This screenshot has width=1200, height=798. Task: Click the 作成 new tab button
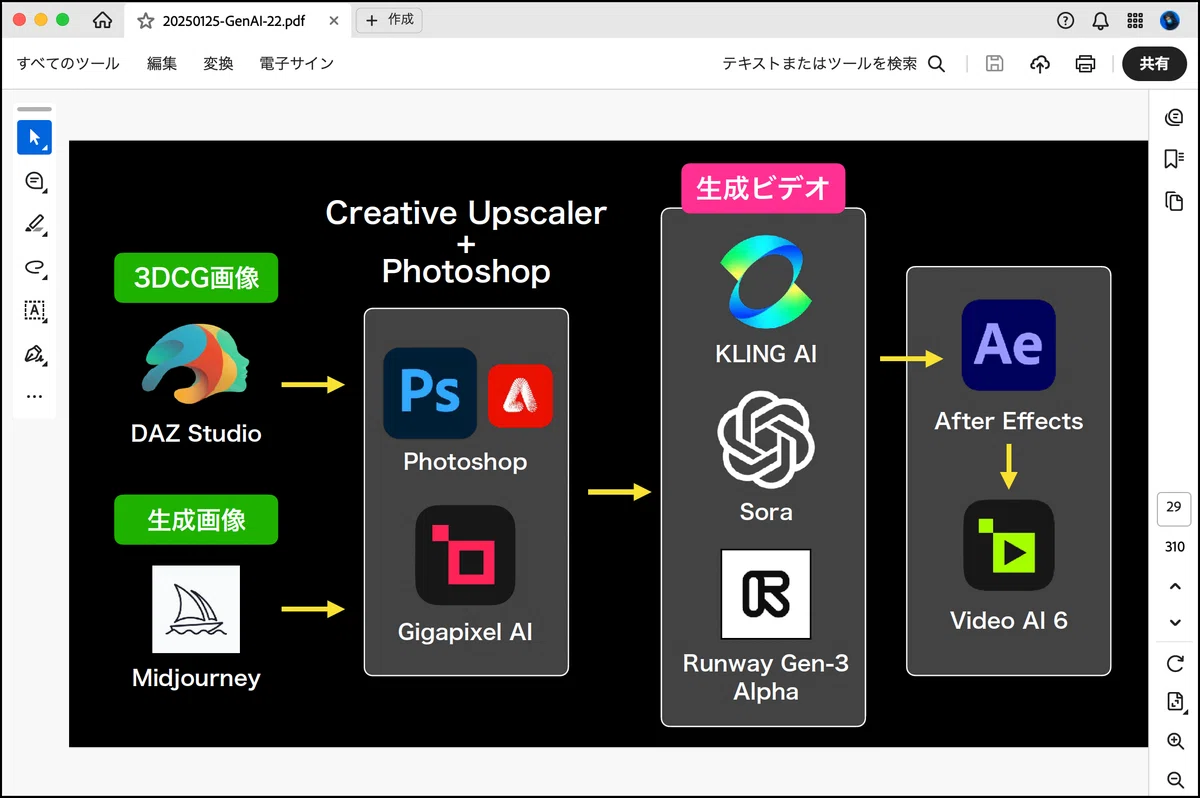click(389, 20)
